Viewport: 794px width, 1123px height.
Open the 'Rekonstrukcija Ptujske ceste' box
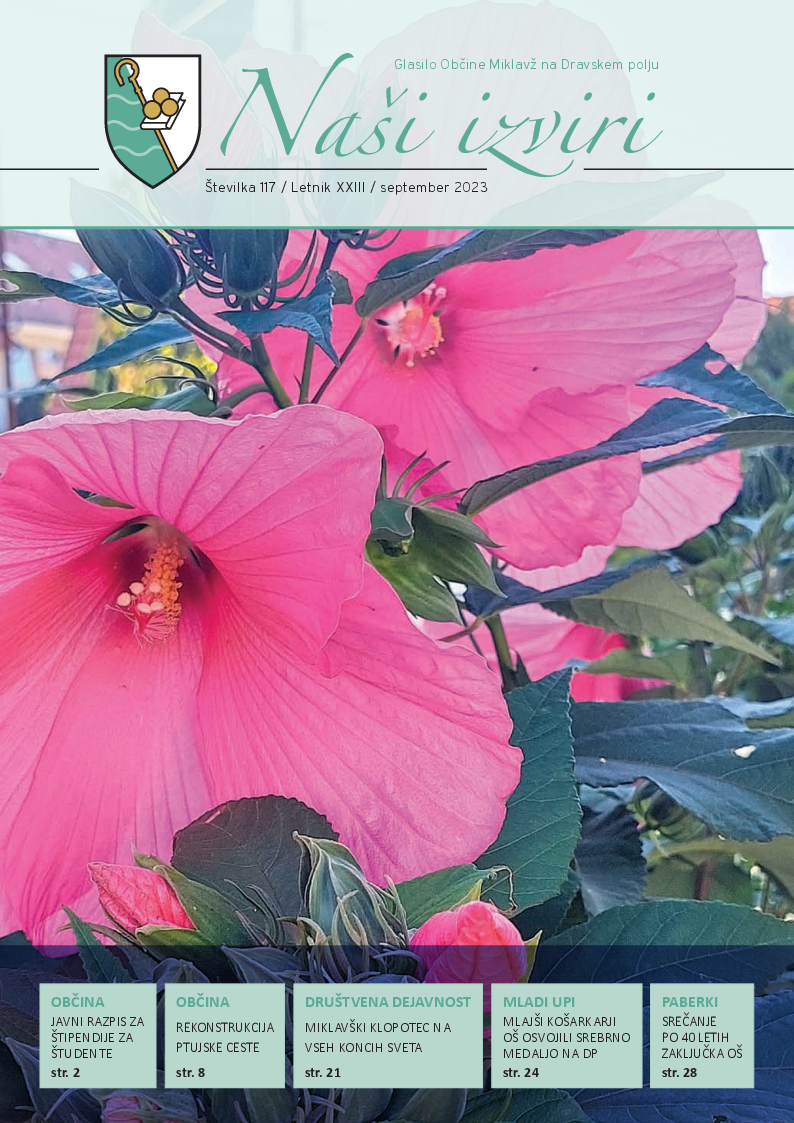(225, 1036)
